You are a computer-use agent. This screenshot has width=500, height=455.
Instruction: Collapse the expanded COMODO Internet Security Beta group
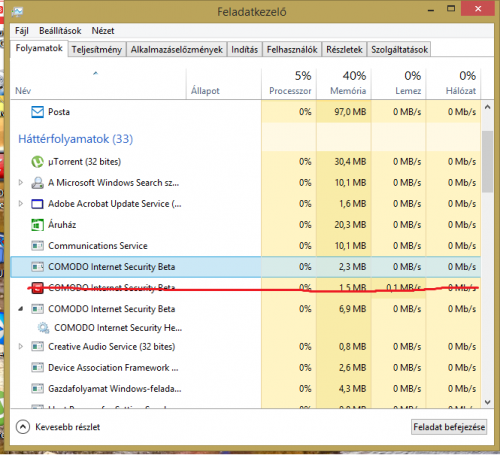[x=21, y=309]
